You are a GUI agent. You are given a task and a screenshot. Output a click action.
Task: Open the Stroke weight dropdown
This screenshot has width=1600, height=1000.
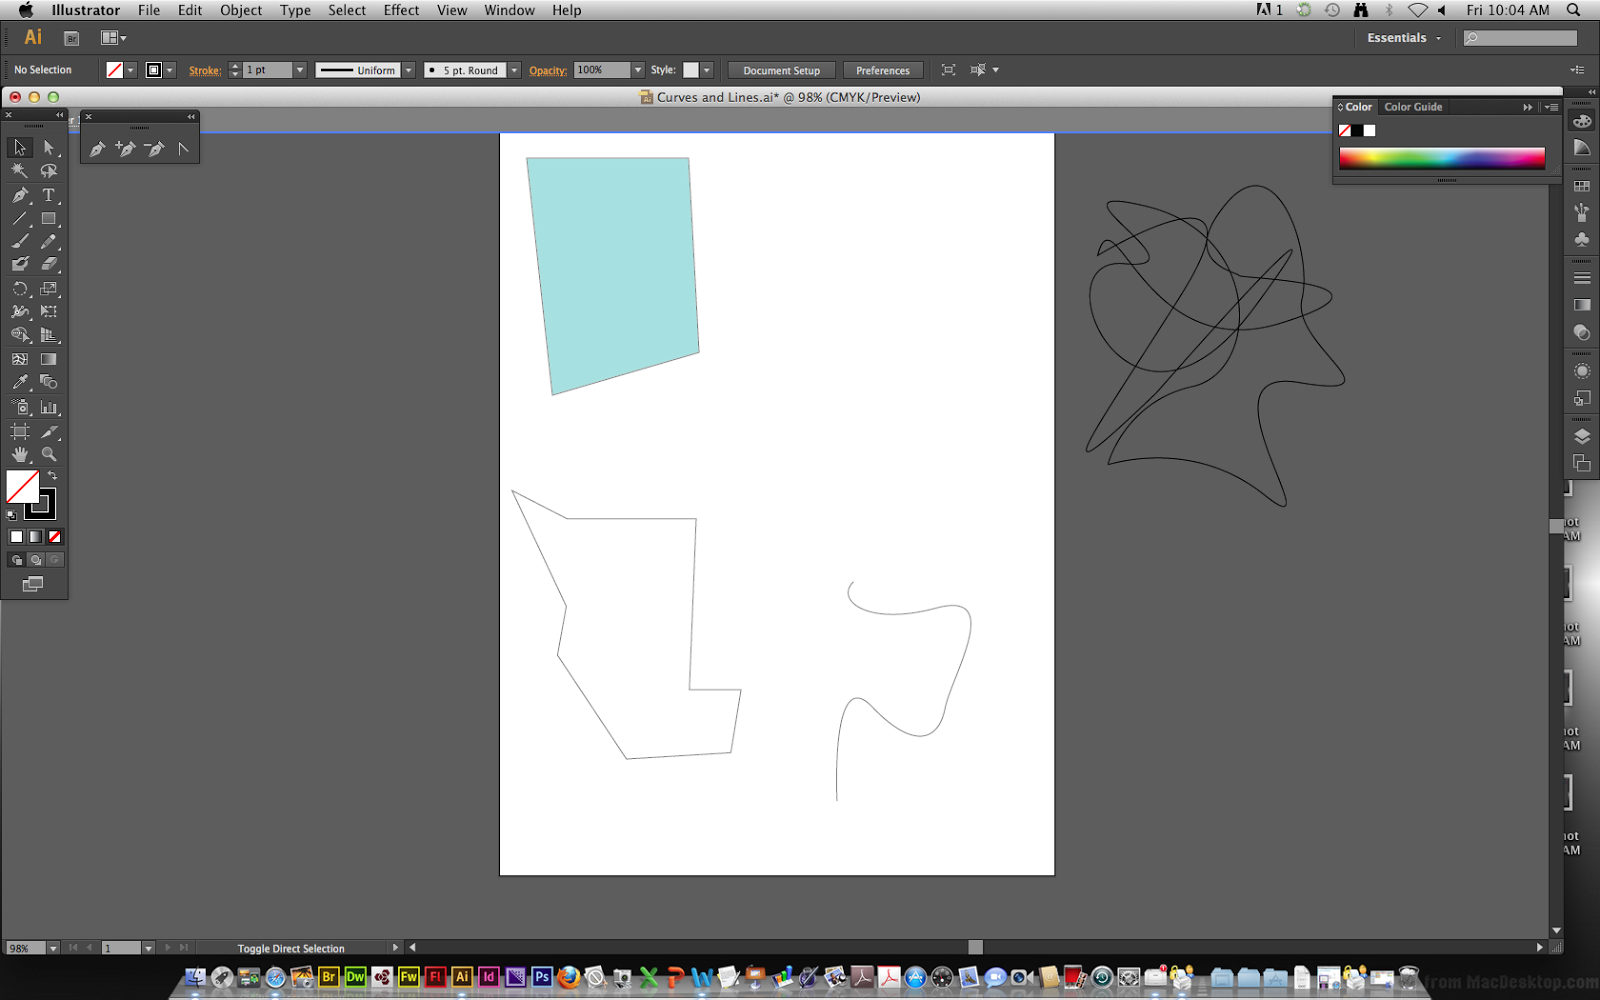point(299,70)
